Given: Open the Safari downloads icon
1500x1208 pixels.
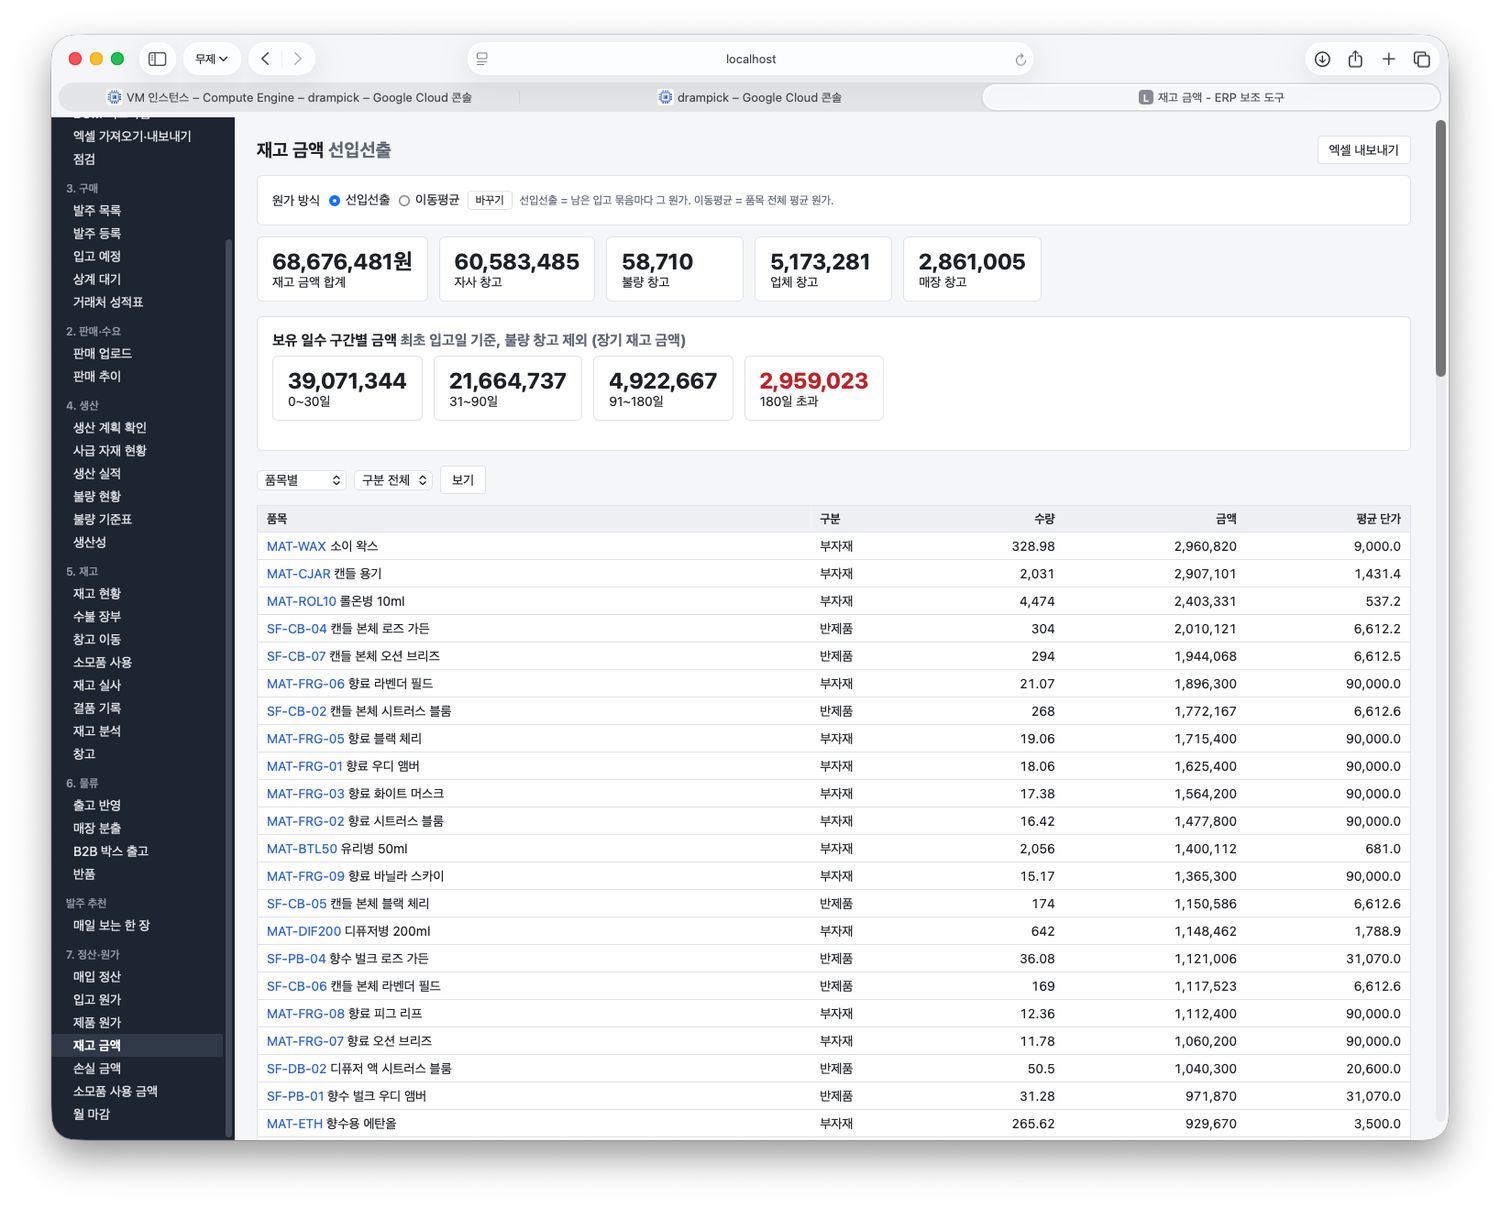Looking at the screenshot, I should [1322, 59].
